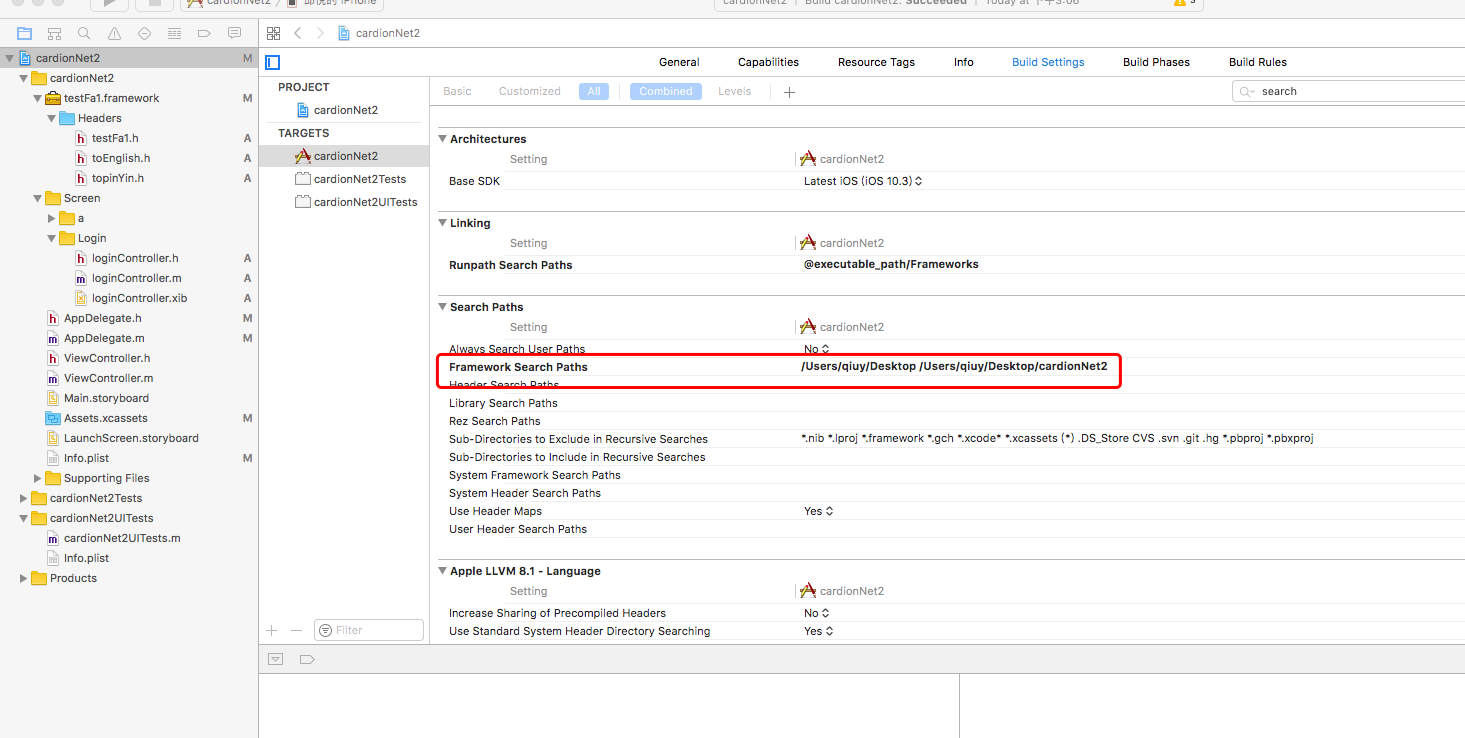Go forward with the jump bar arrow
This screenshot has width=1465, height=738.
coord(320,33)
